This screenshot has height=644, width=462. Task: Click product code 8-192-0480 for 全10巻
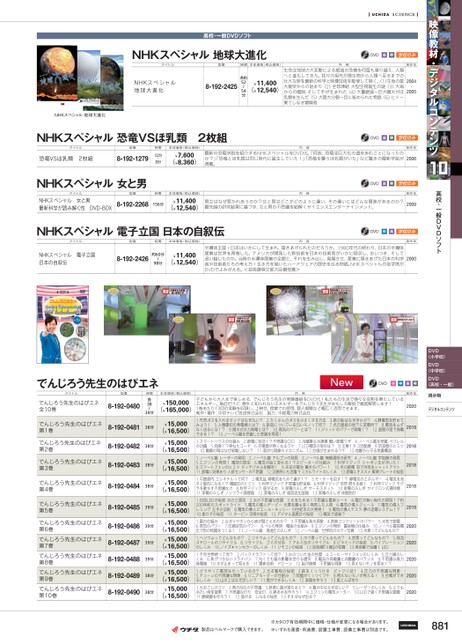pyautogui.click(x=124, y=406)
